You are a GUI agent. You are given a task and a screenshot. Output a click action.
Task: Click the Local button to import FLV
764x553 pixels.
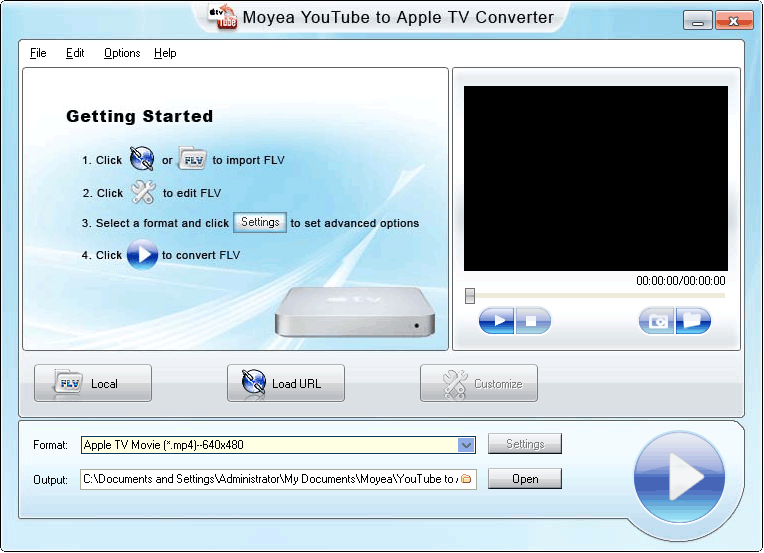pyautogui.click(x=93, y=383)
